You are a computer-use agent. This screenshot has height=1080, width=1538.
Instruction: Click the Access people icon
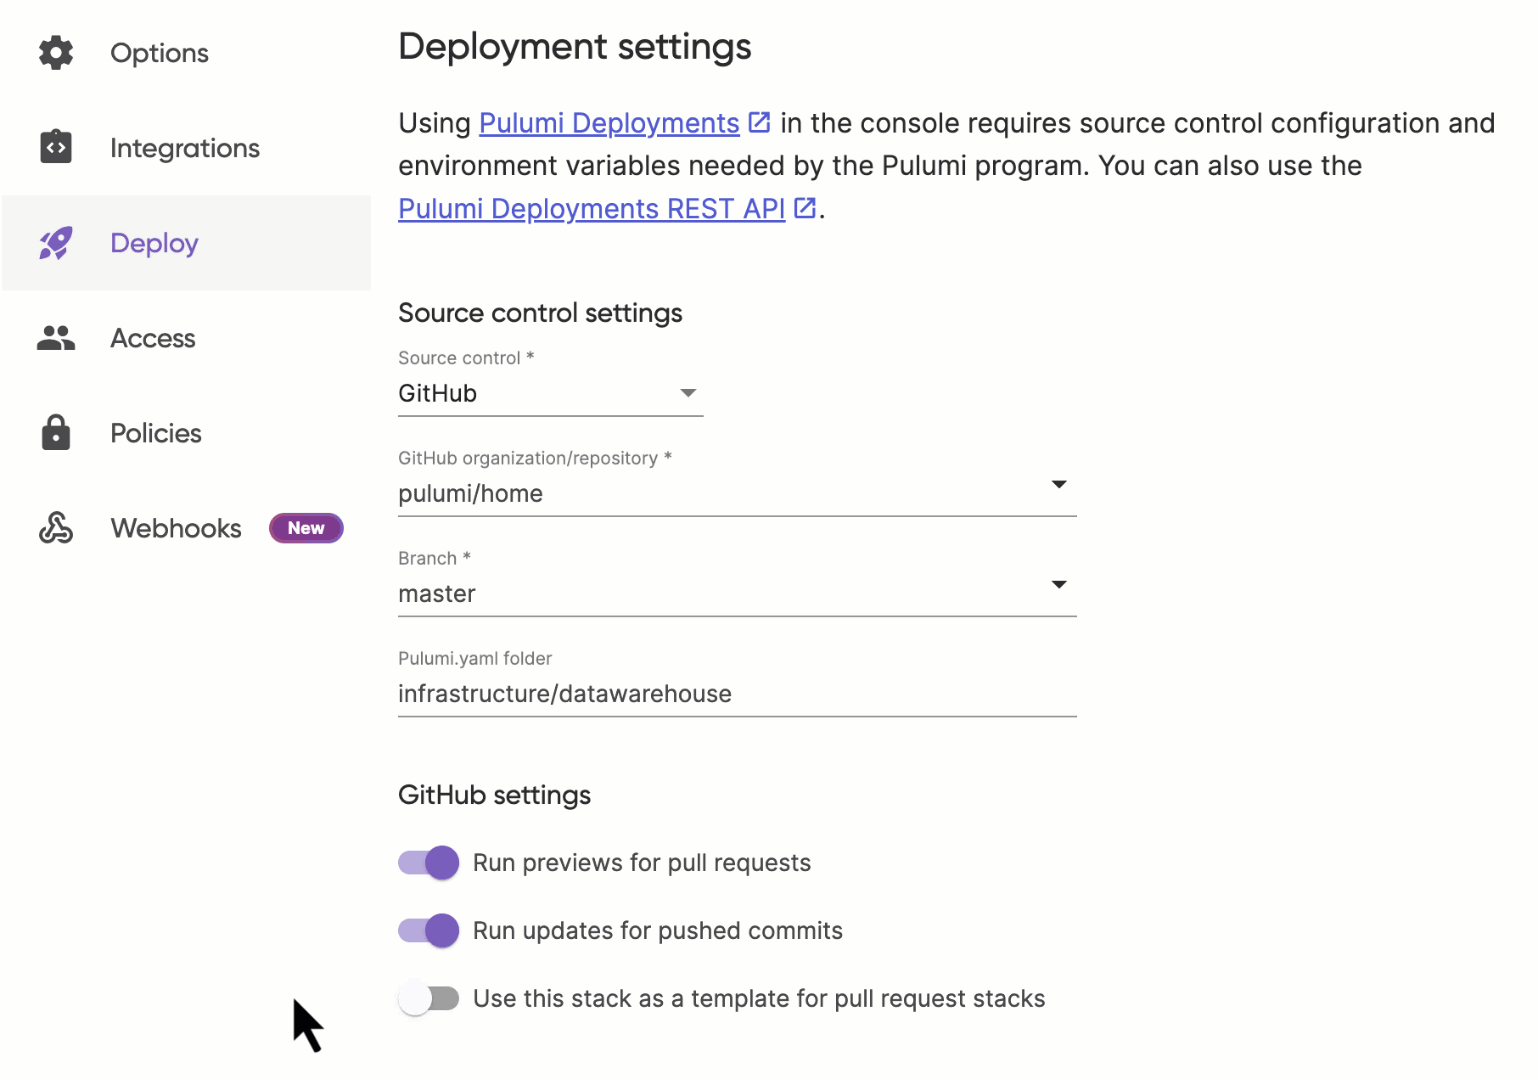(56, 339)
